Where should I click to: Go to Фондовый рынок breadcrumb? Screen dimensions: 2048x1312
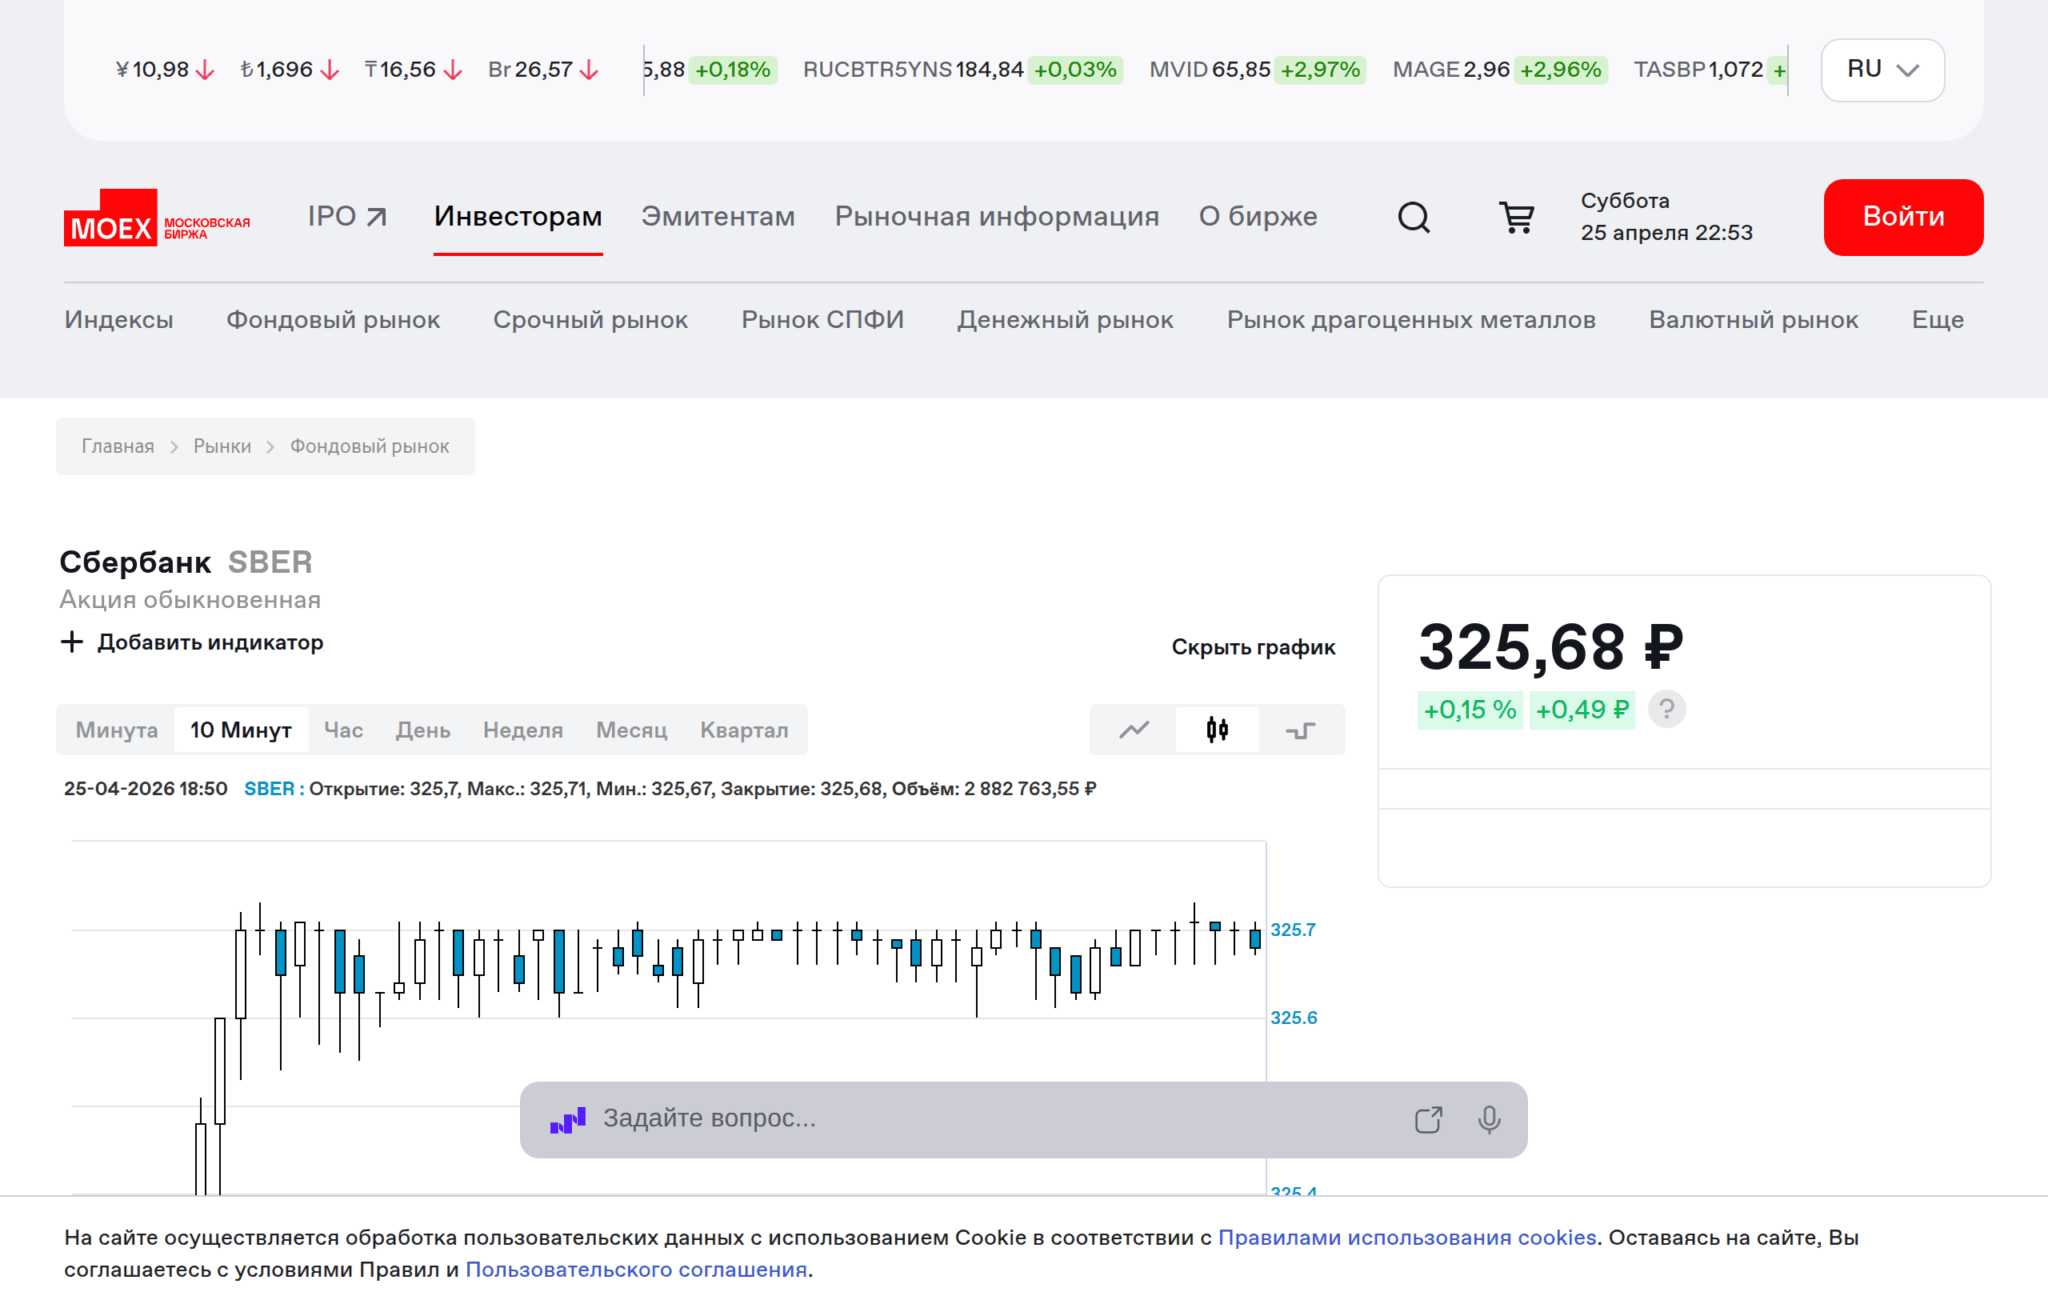coord(370,446)
